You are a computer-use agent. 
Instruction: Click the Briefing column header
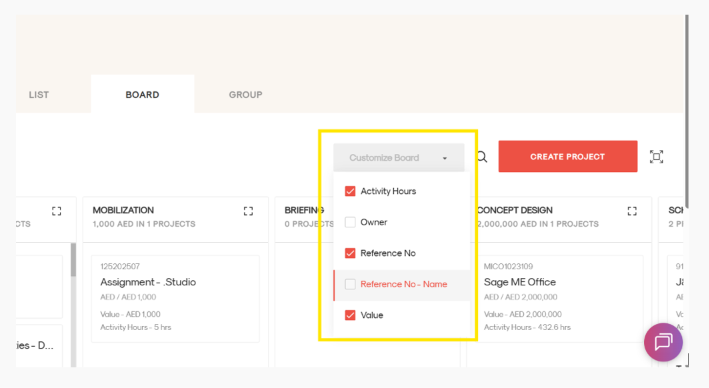click(x=304, y=210)
